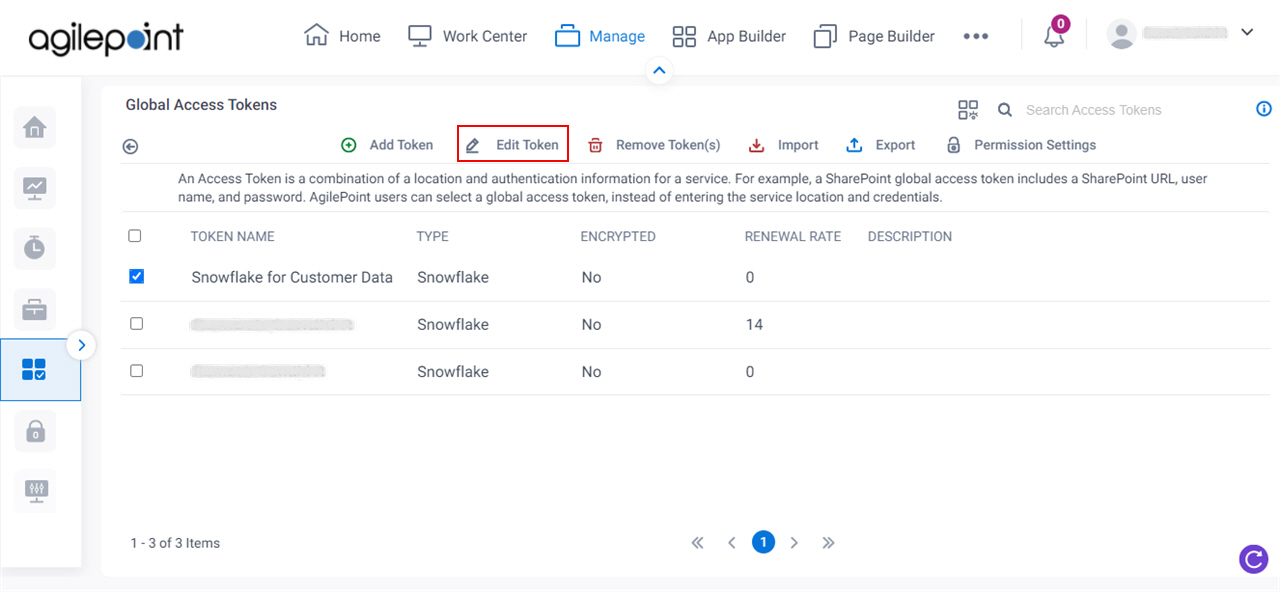Open sidebar home icon
Image resolution: width=1280 pixels, height=592 pixels.
coord(35,127)
